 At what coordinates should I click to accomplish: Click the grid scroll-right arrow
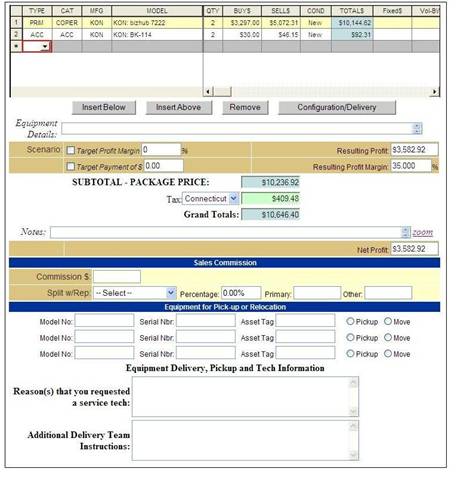click(x=434, y=91)
